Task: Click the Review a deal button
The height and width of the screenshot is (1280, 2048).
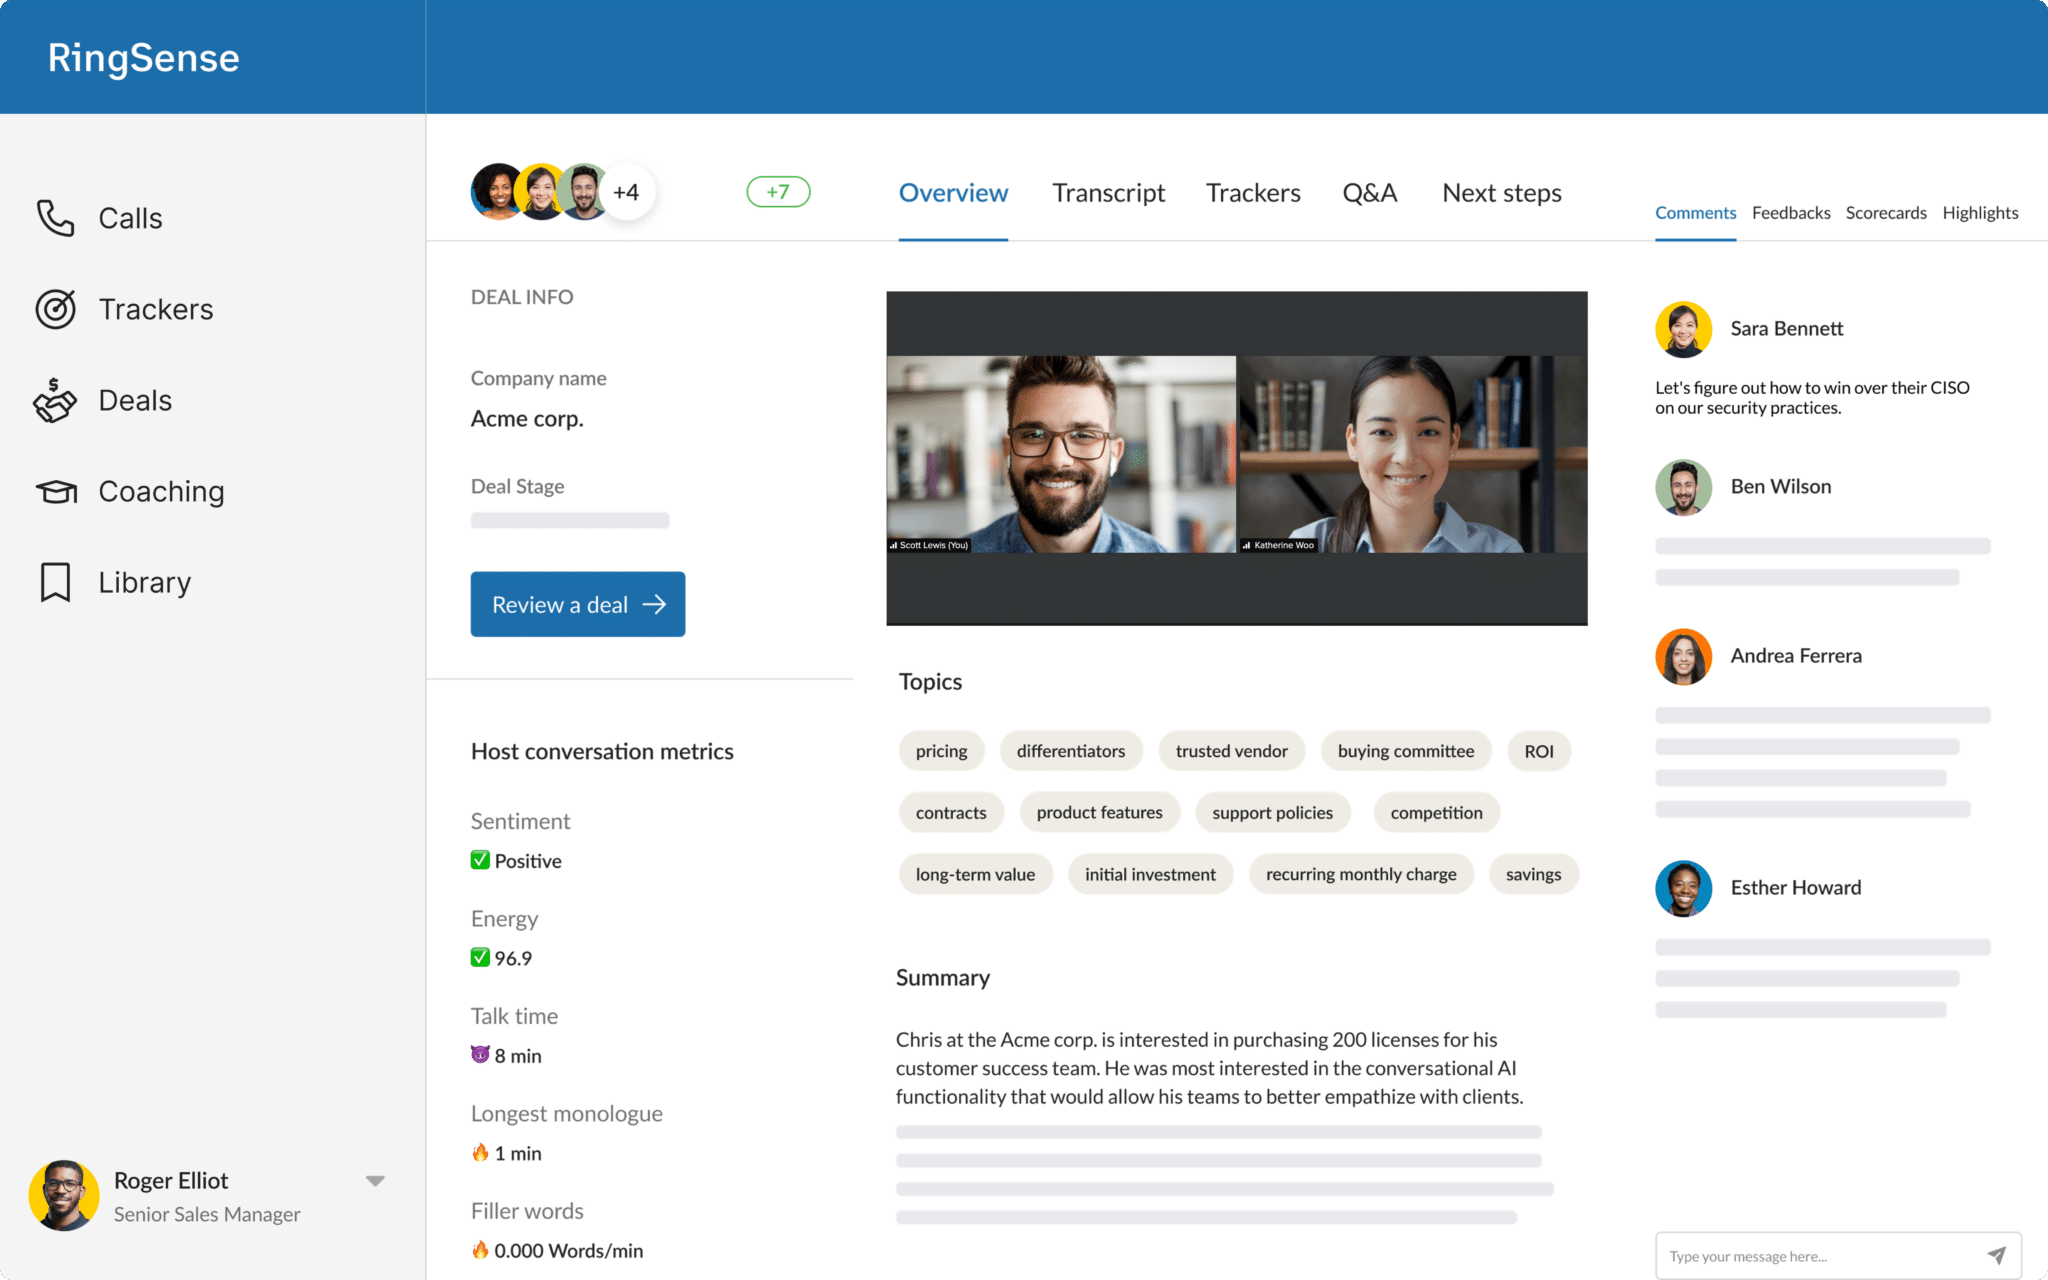Action: tap(575, 603)
